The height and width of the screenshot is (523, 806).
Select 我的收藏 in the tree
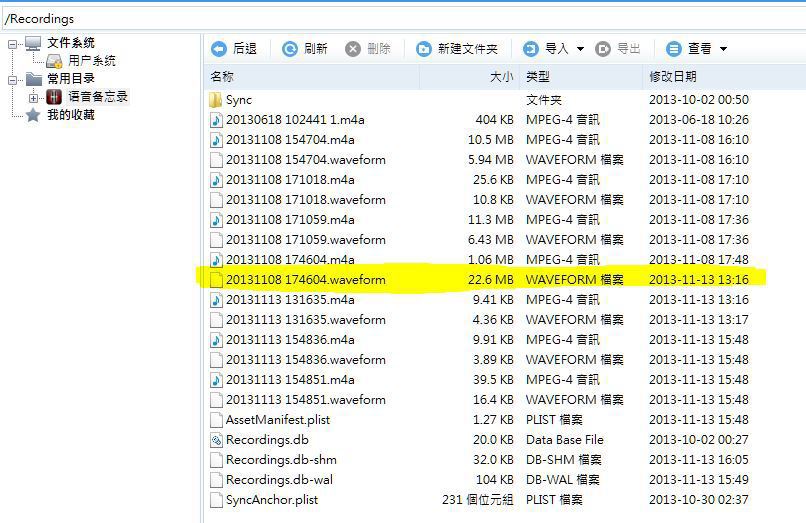click(71, 114)
